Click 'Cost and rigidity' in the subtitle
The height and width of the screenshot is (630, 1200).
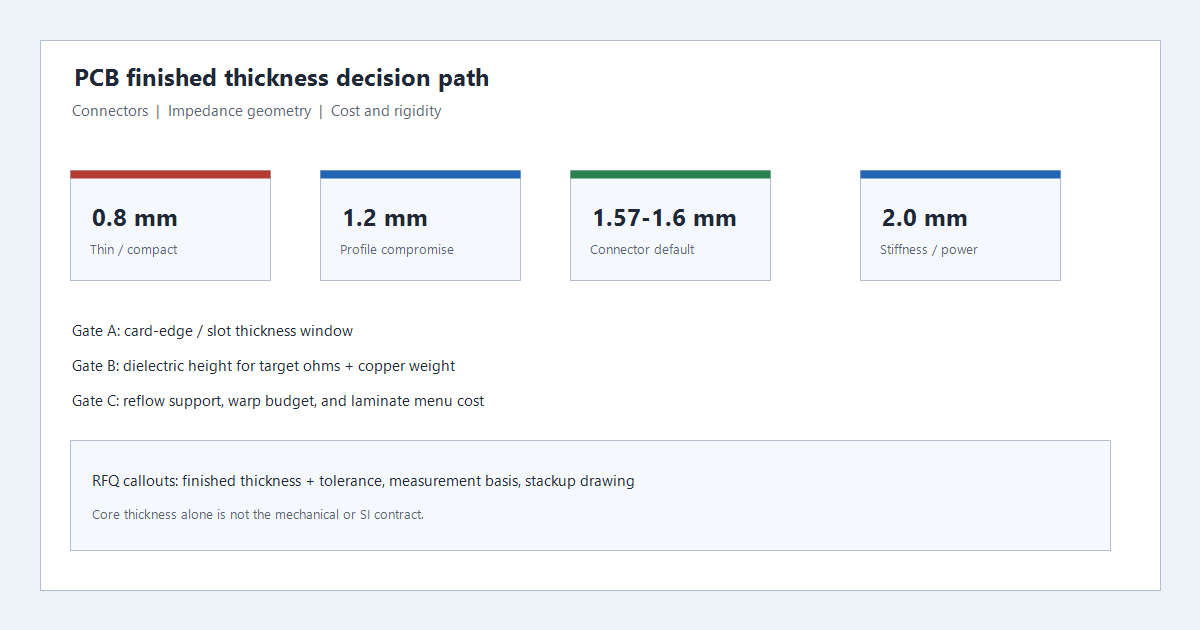tap(386, 111)
